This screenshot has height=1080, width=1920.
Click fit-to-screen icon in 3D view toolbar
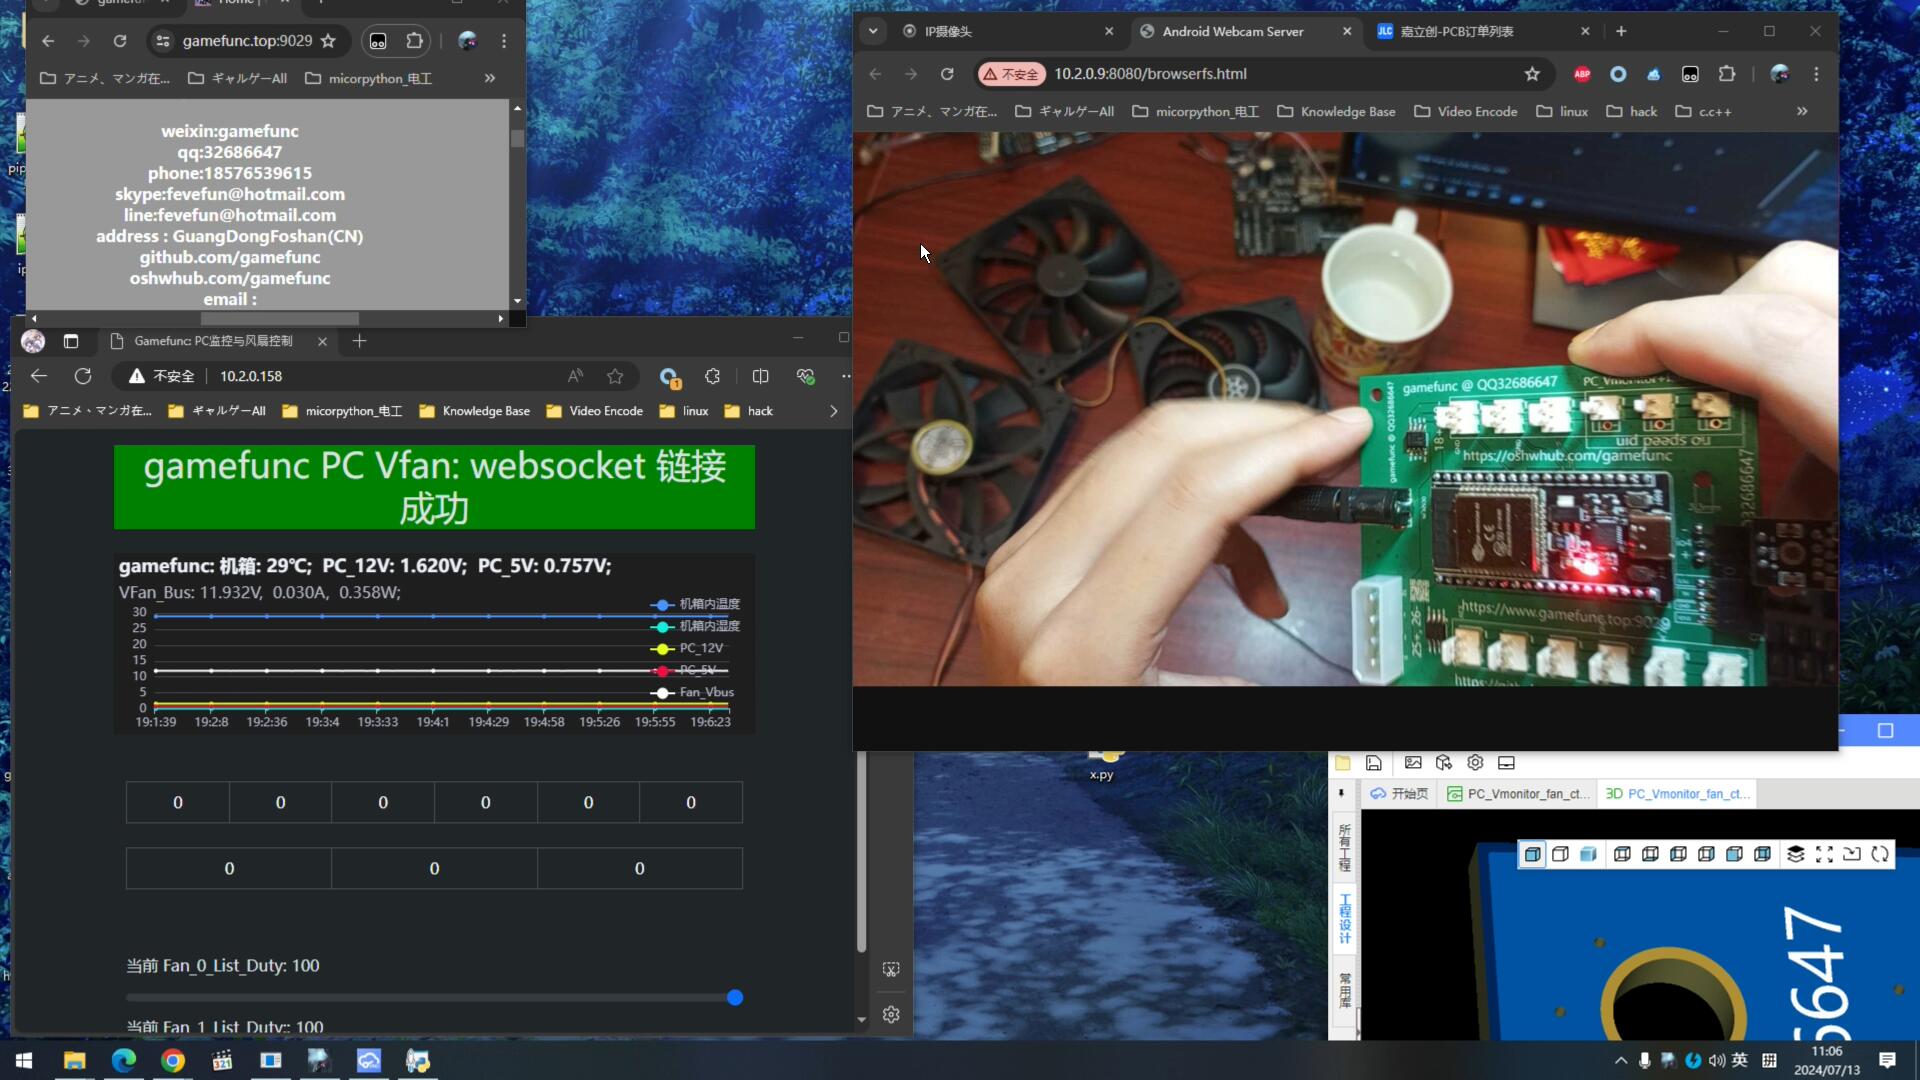(x=1824, y=854)
